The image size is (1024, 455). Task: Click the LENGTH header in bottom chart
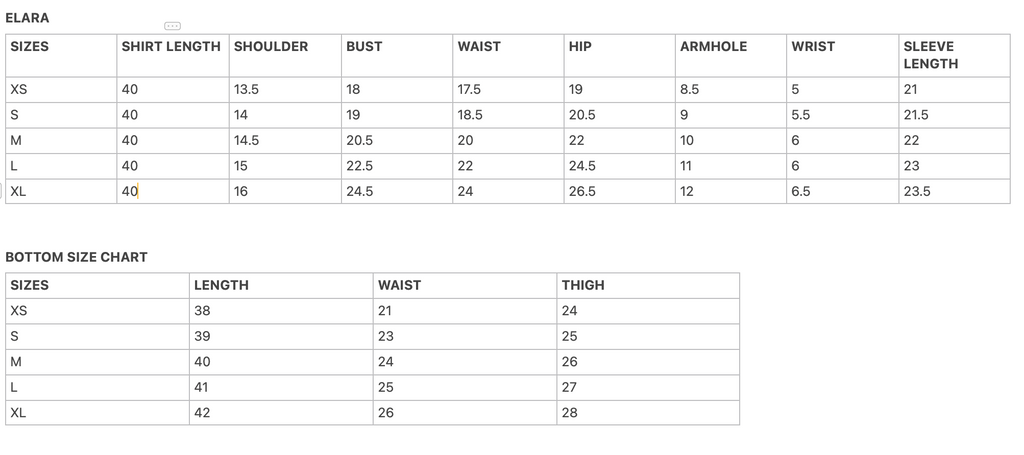281,285
